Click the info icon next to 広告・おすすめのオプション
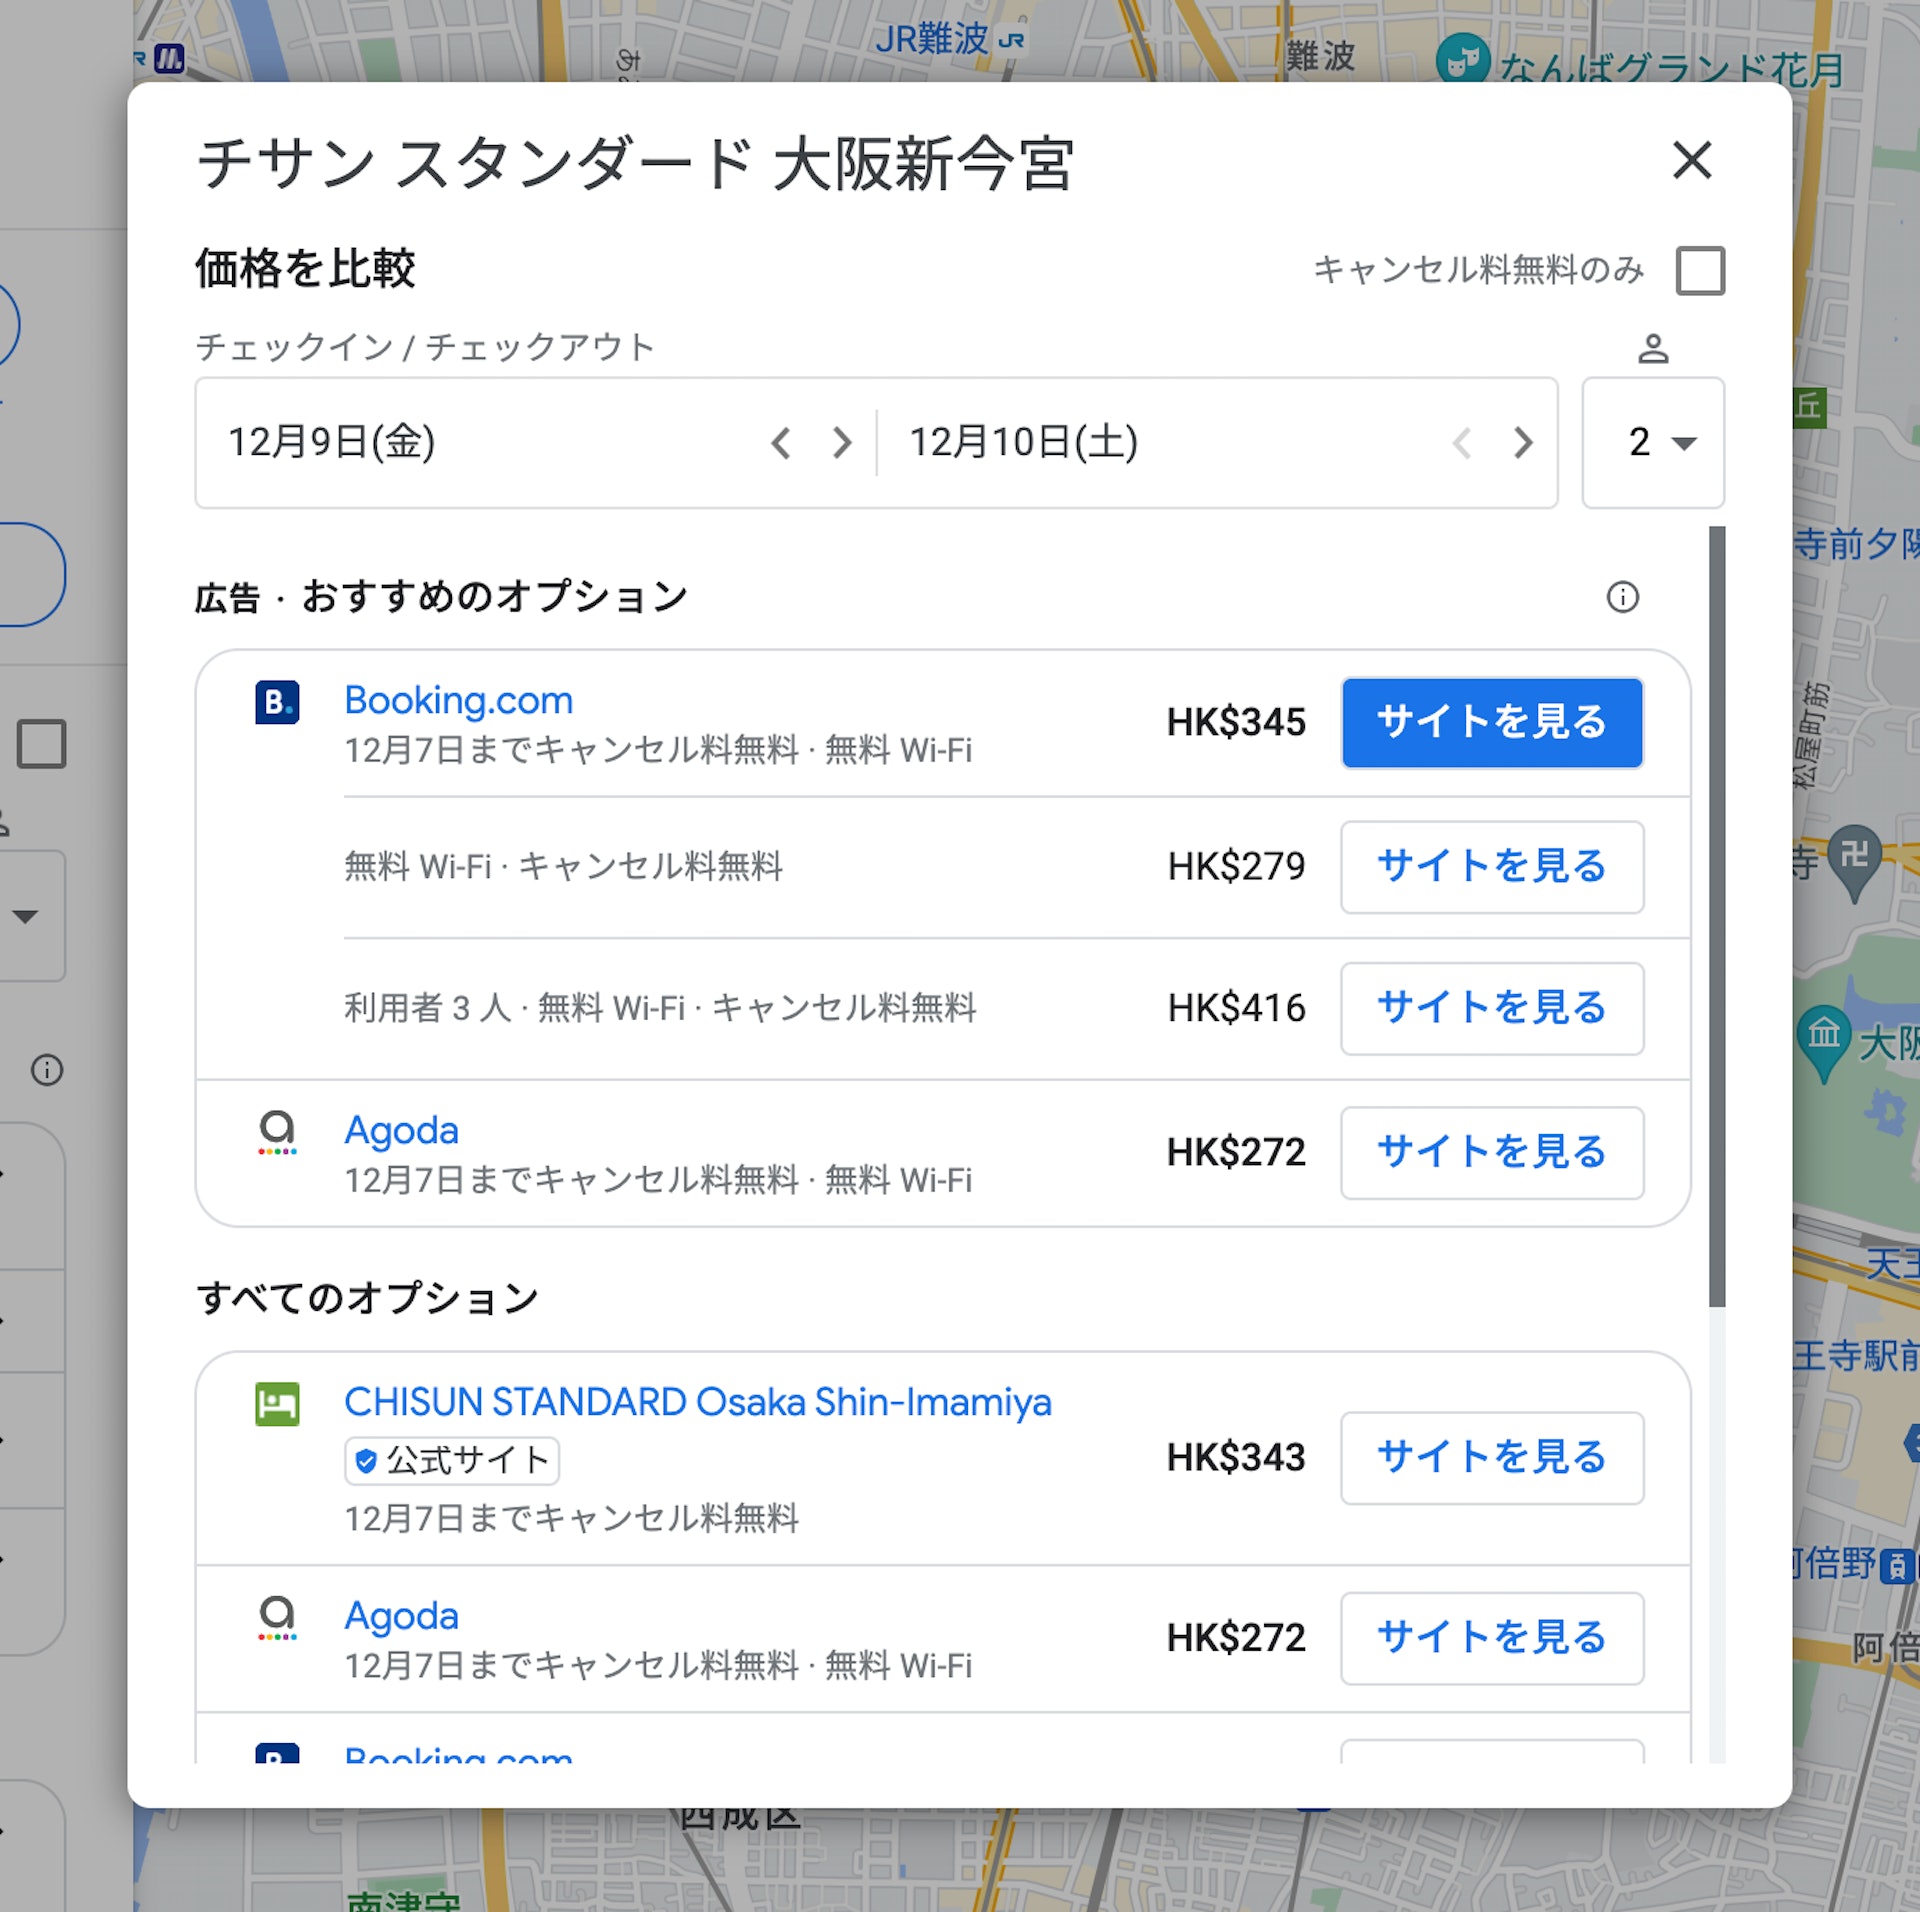The width and height of the screenshot is (1920, 1912). click(1622, 598)
